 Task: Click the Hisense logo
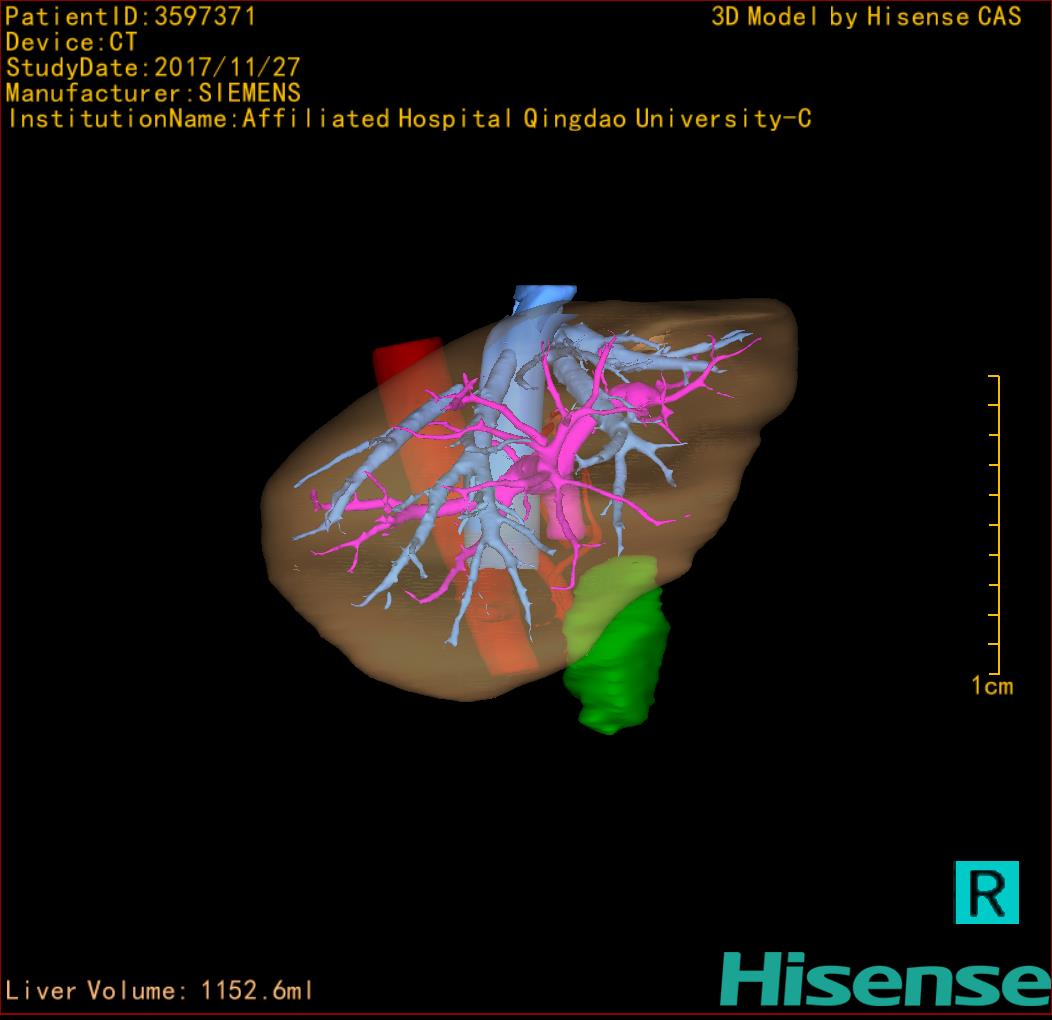tap(885, 979)
